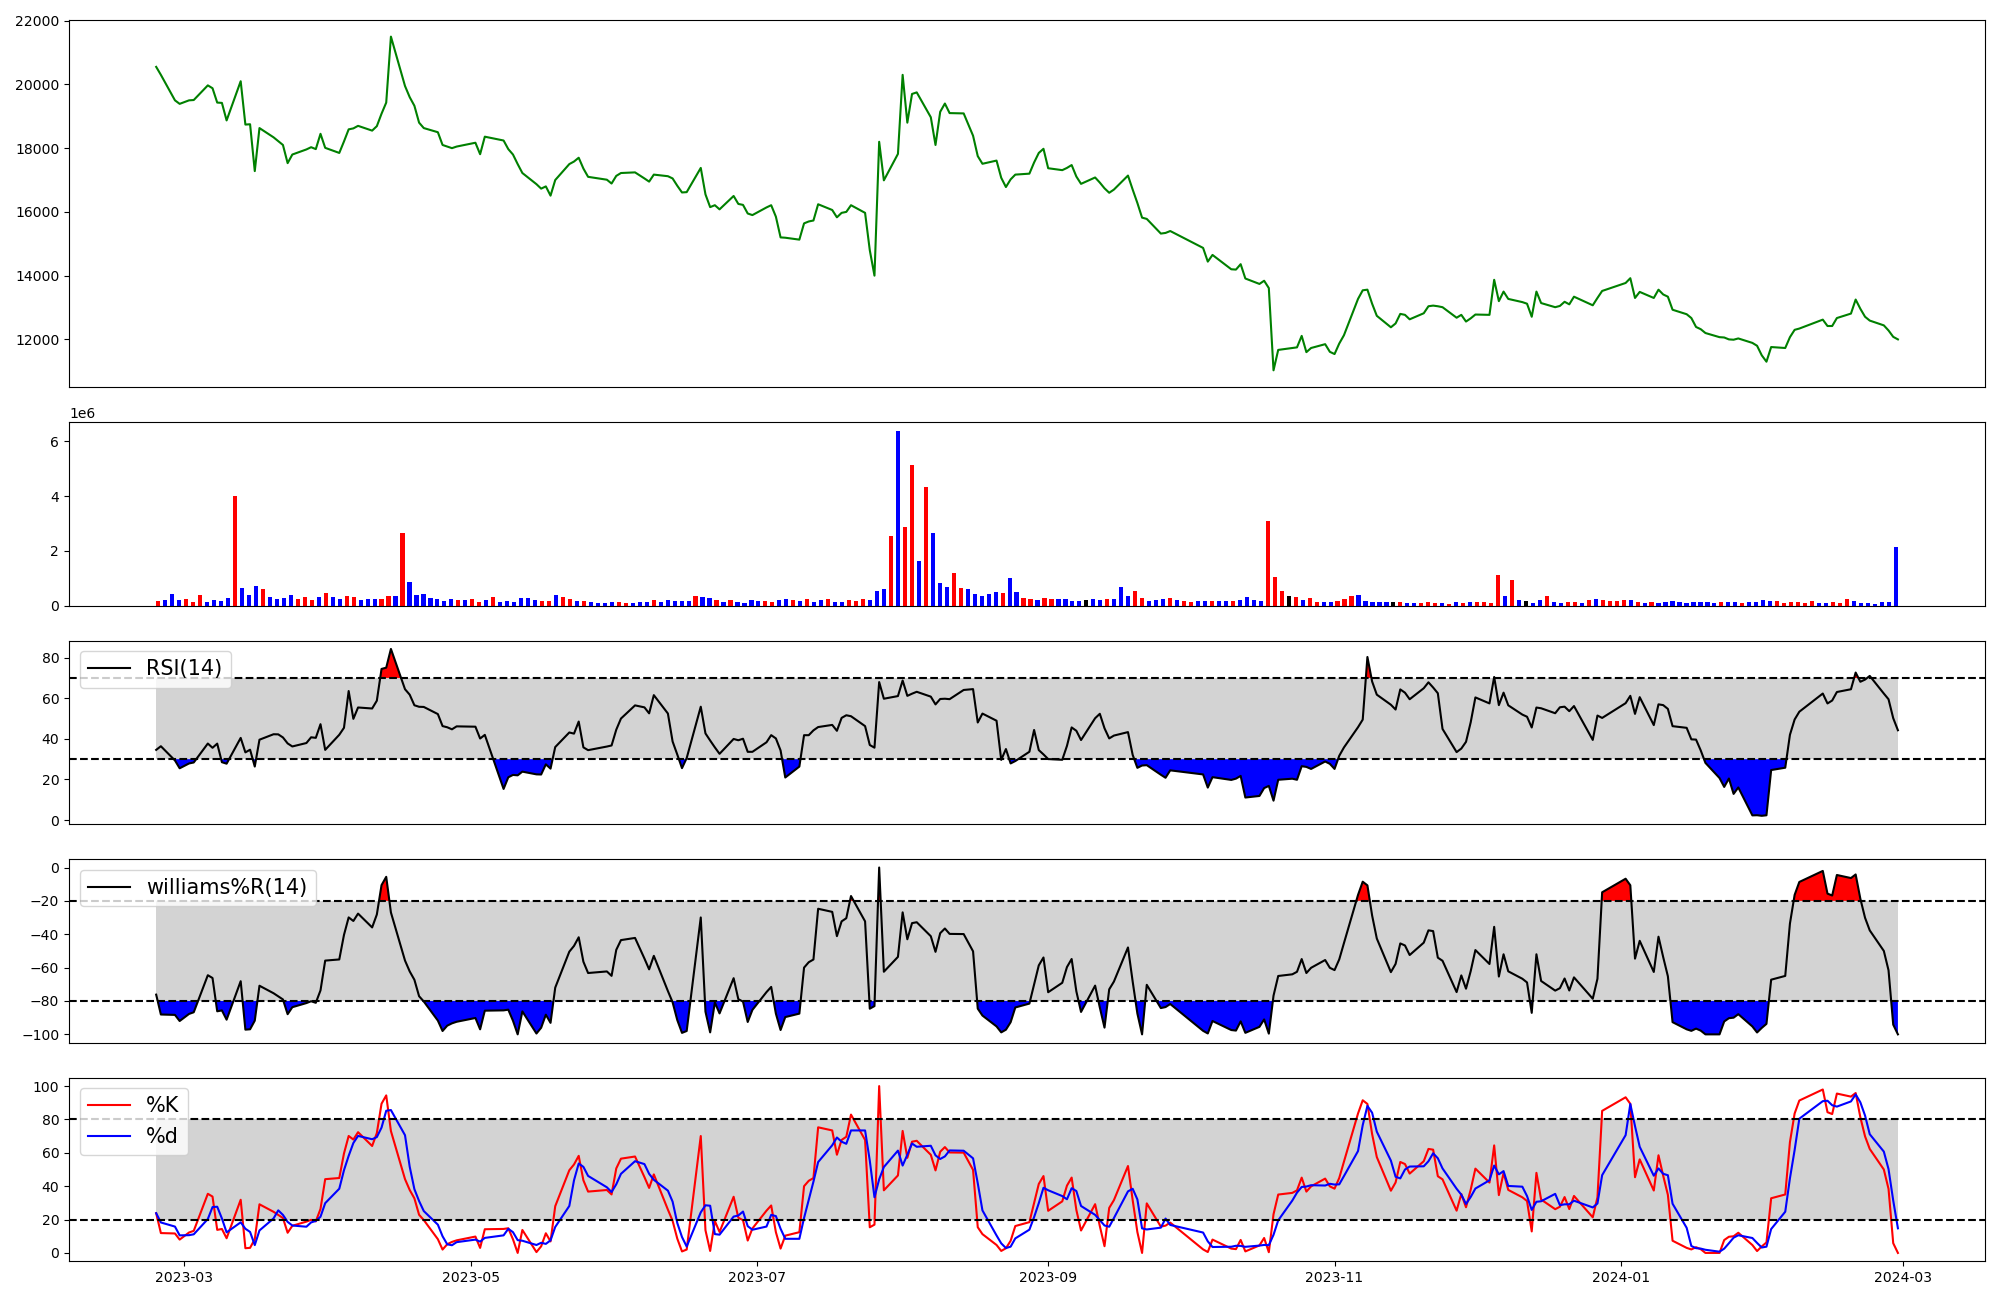The image size is (2000, 1300).
Task: Click the %d legend entry
Action: coord(162,1136)
